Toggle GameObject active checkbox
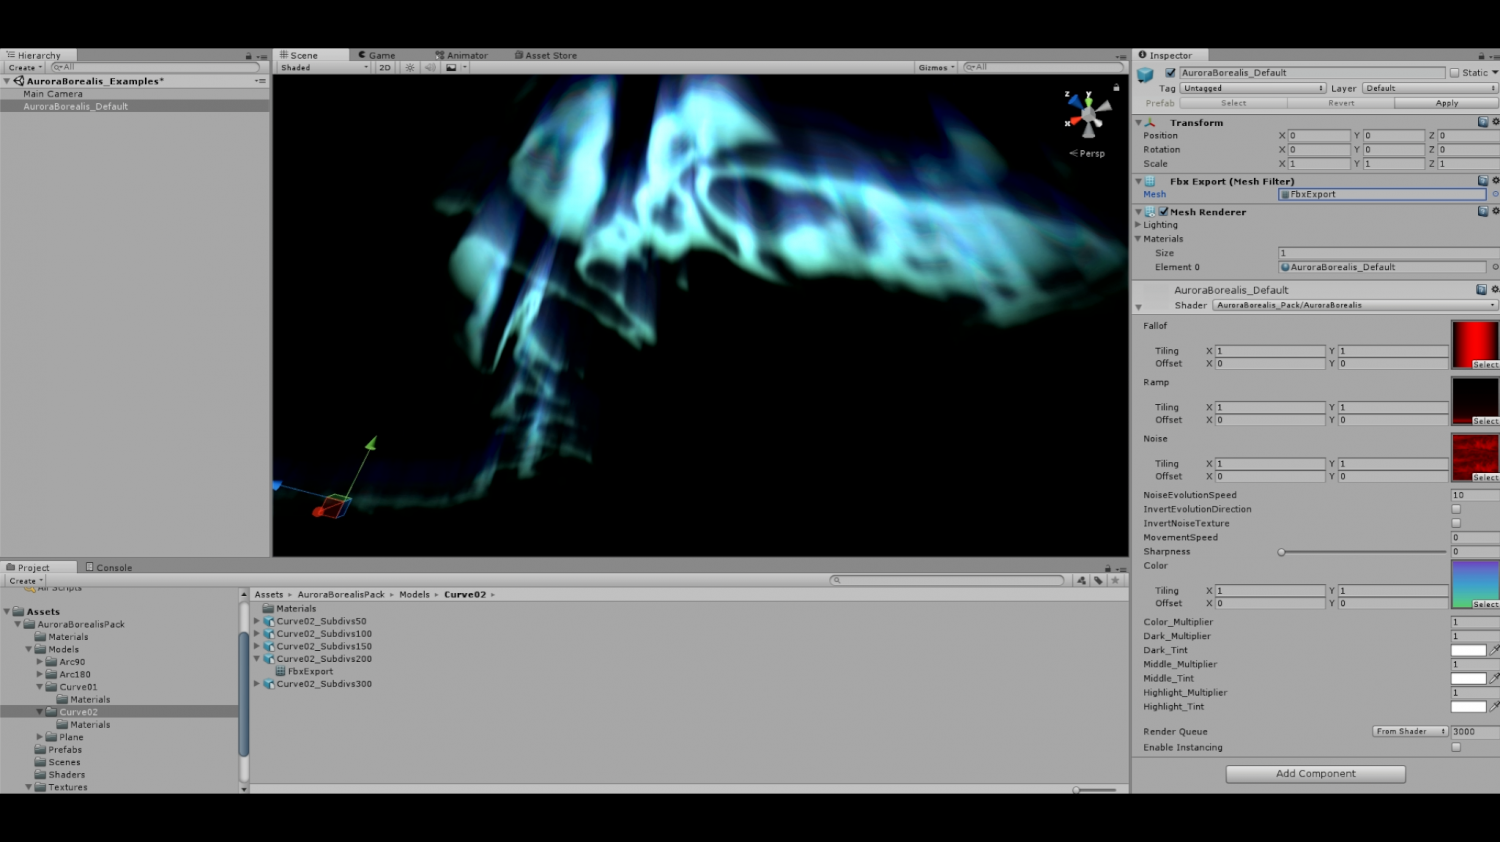Image resolution: width=1500 pixels, height=842 pixels. click(x=1170, y=73)
